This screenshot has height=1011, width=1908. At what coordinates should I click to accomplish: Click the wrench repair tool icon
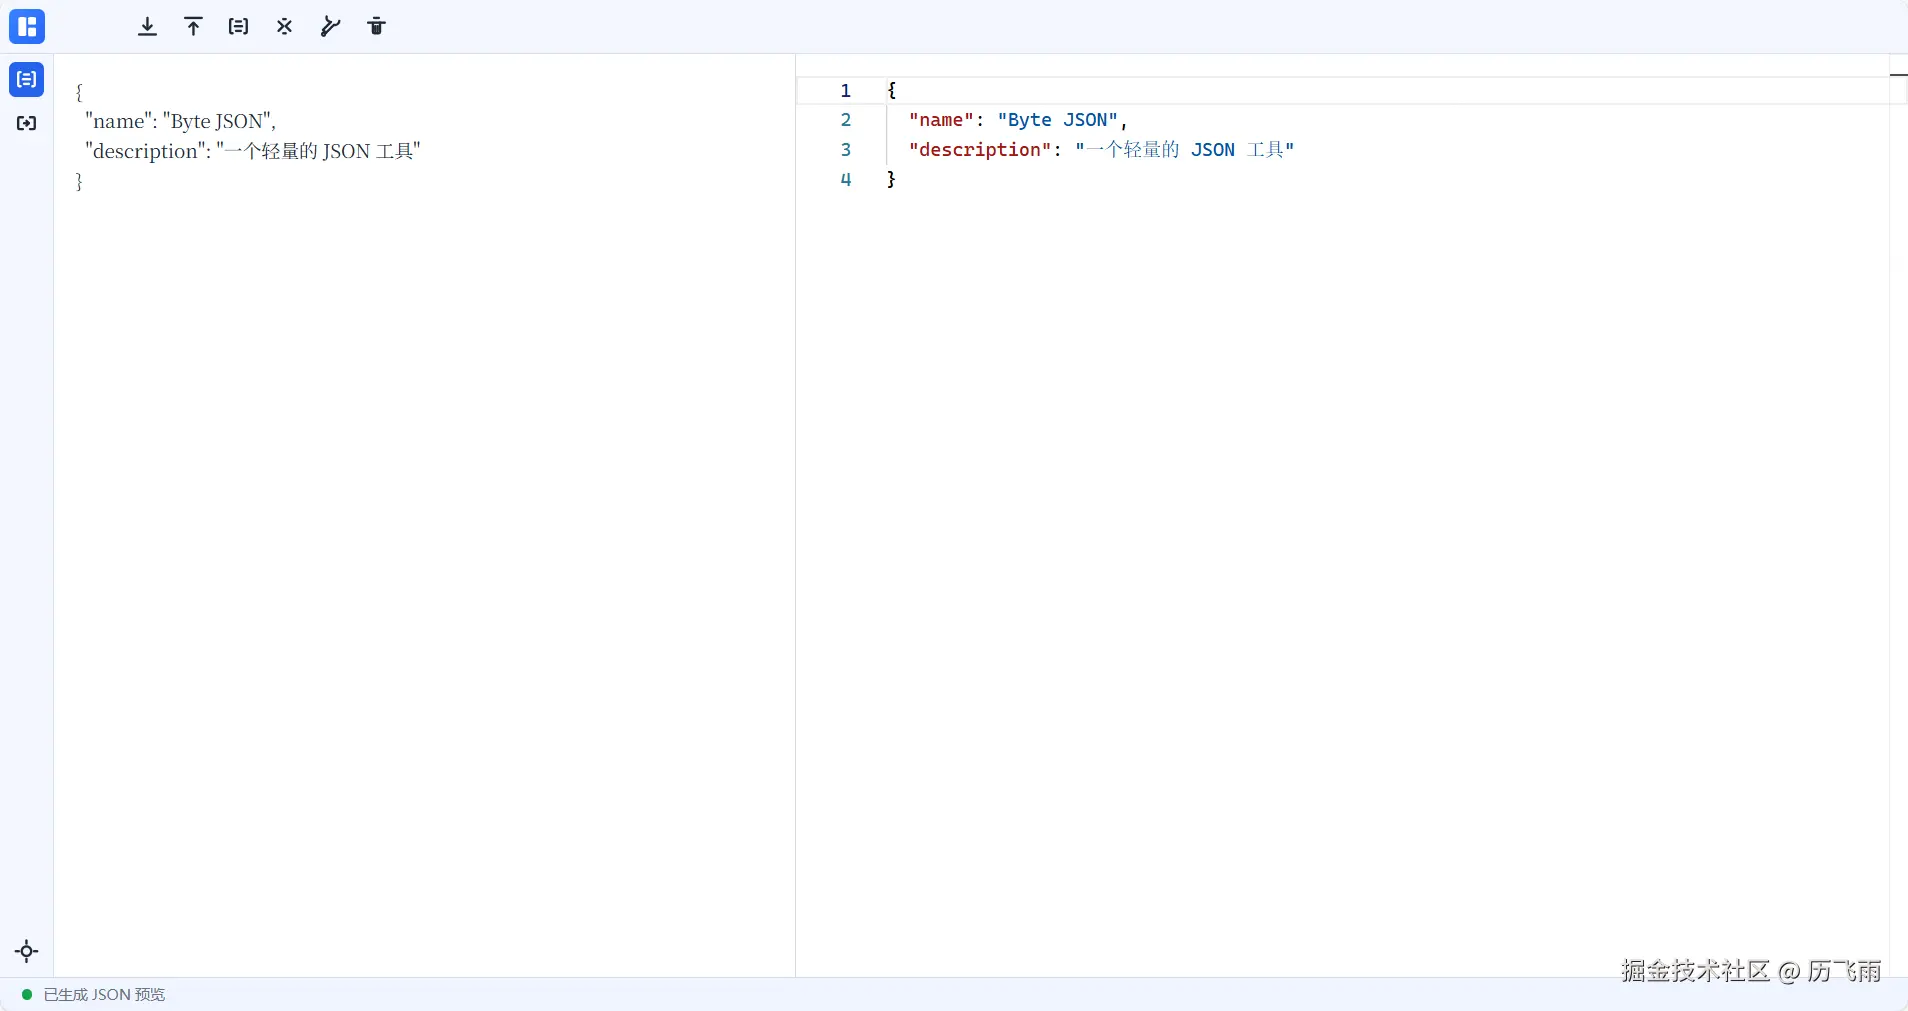pyautogui.click(x=330, y=27)
